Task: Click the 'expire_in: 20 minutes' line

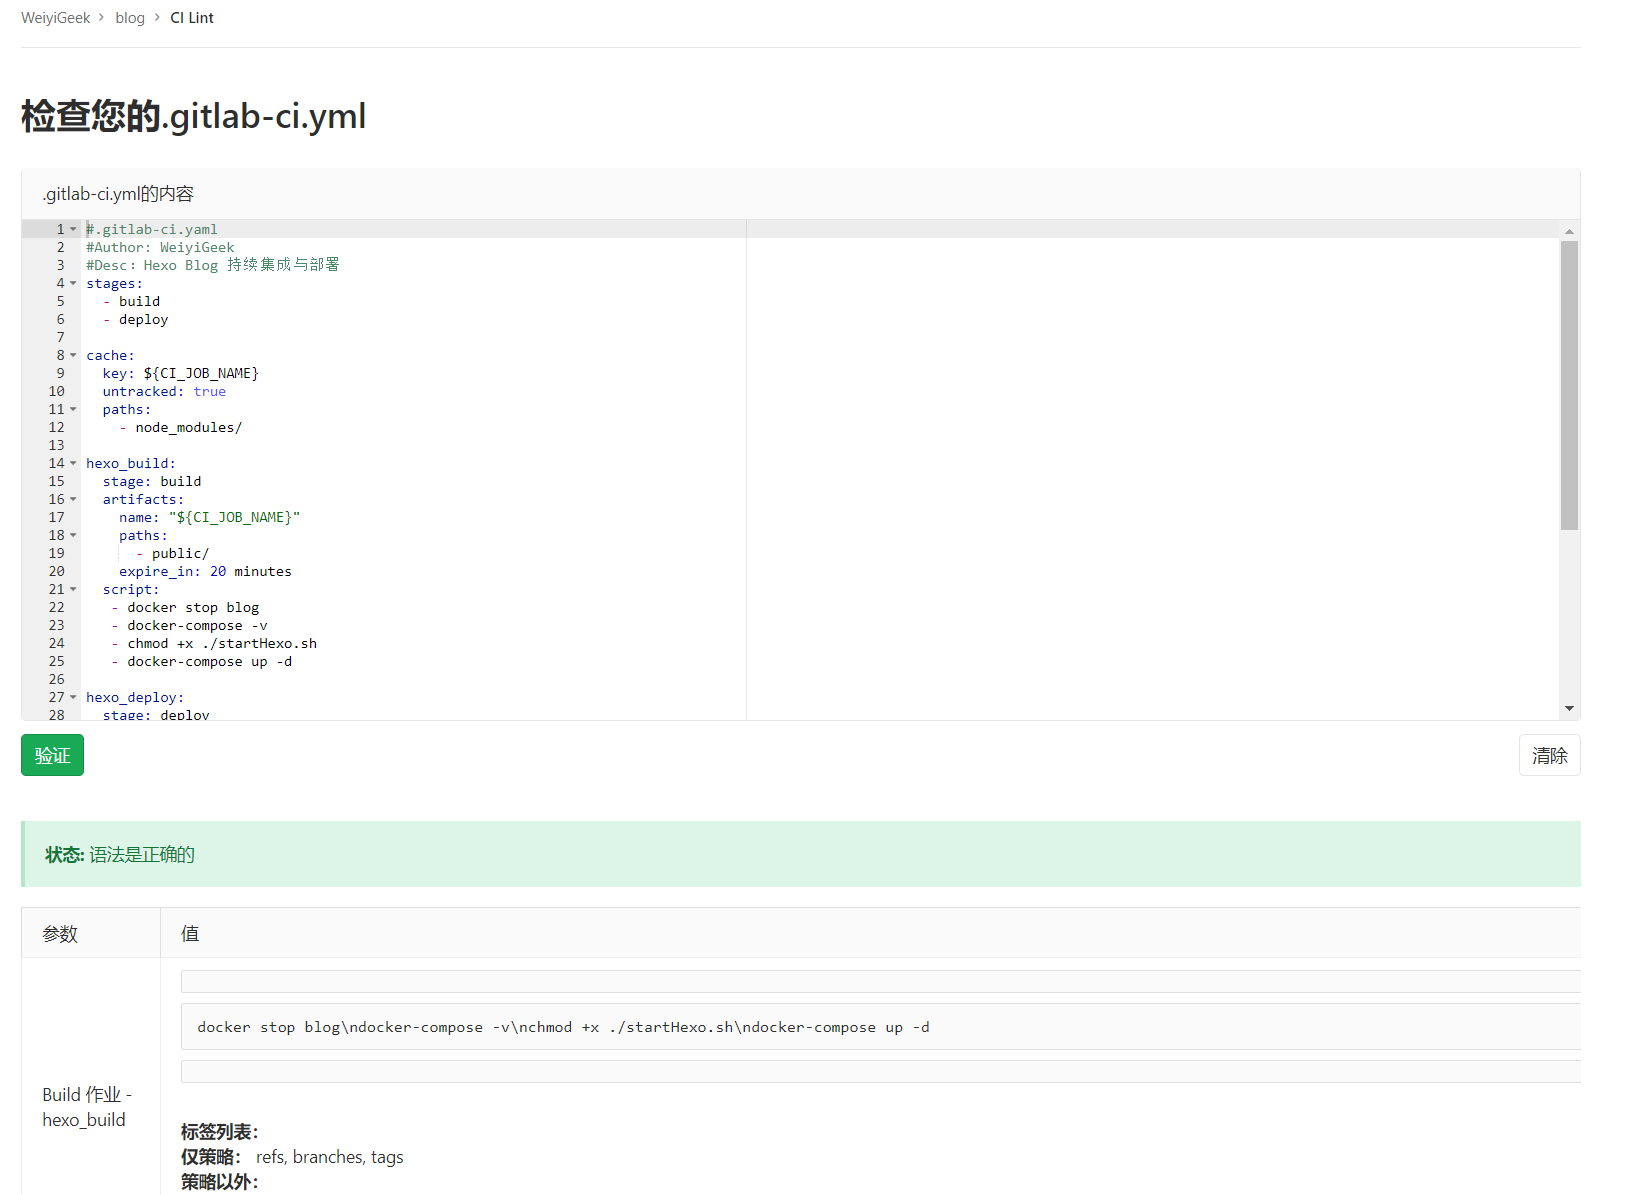Action: (x=205, y=571)
